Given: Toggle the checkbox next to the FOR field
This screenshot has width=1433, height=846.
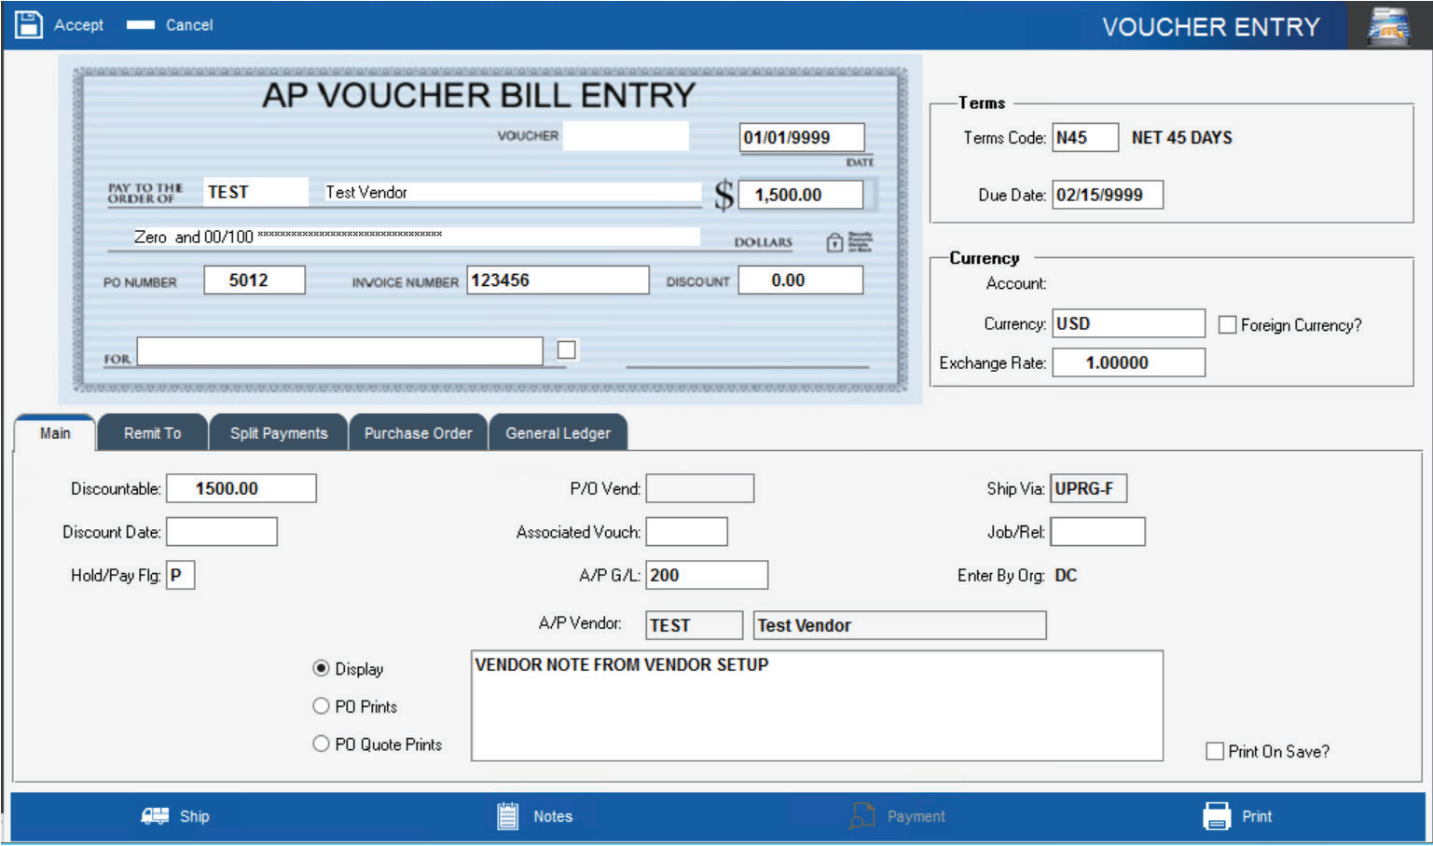Looking at the screenshot, I should [565, 349].
